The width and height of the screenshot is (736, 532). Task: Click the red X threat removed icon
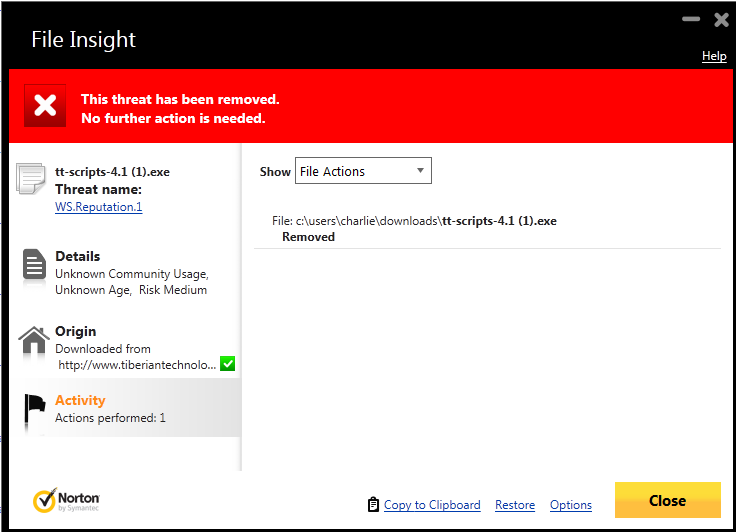[x=45, y=106]
